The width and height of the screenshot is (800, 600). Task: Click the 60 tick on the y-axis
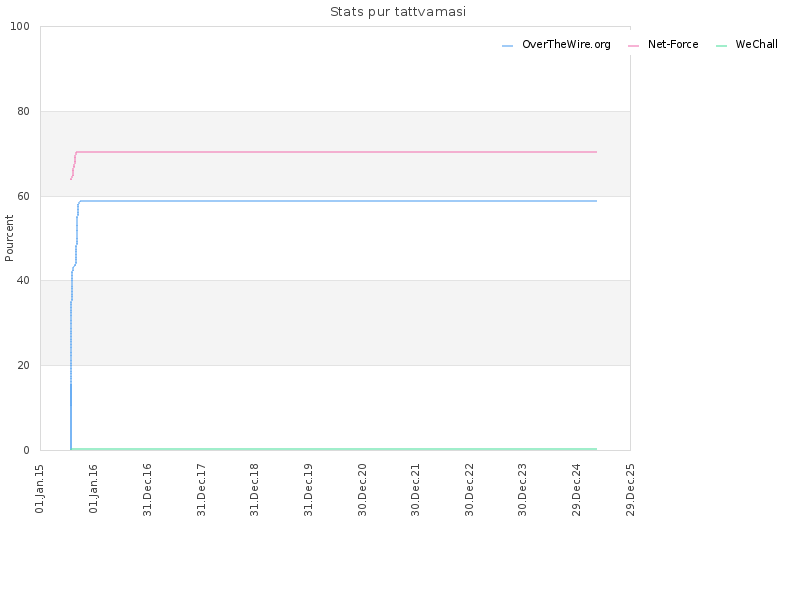pos(23,196)
